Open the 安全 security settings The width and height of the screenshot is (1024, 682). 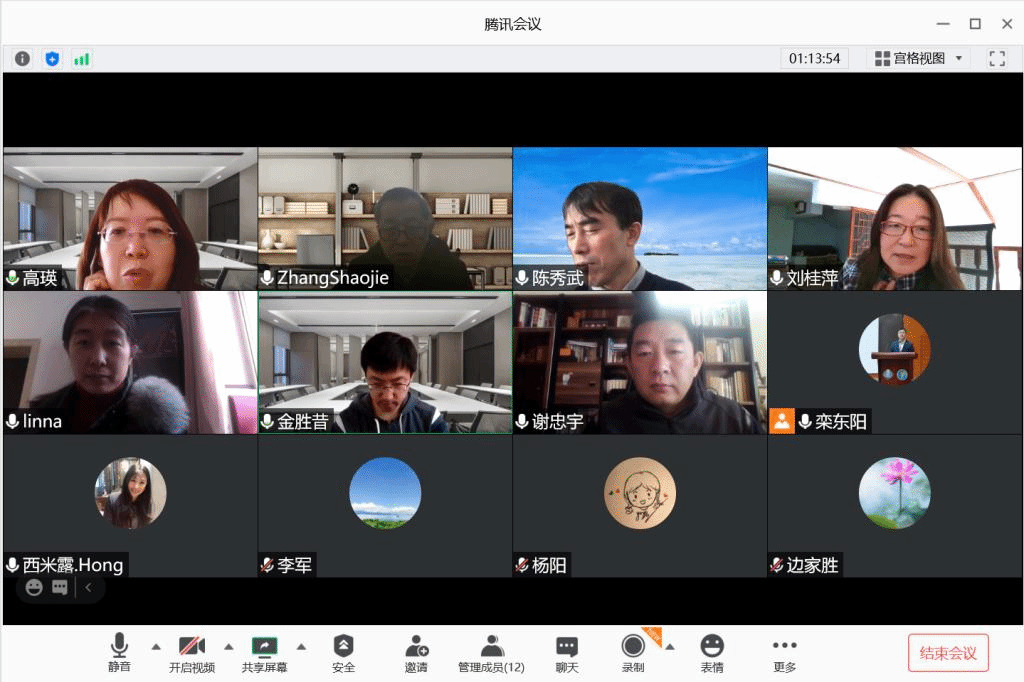[344, 654]
